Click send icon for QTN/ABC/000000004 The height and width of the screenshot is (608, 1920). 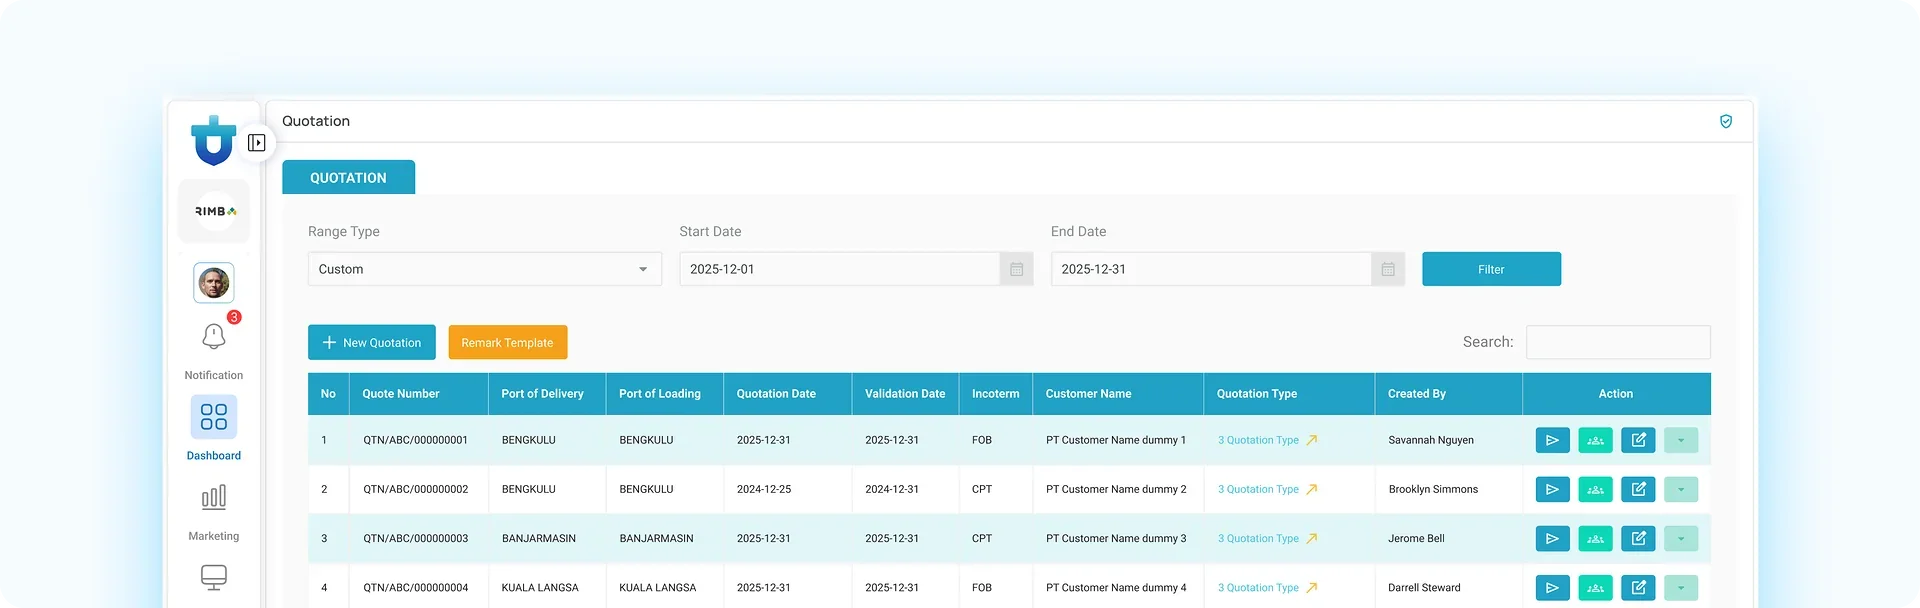coord(1552,588)
